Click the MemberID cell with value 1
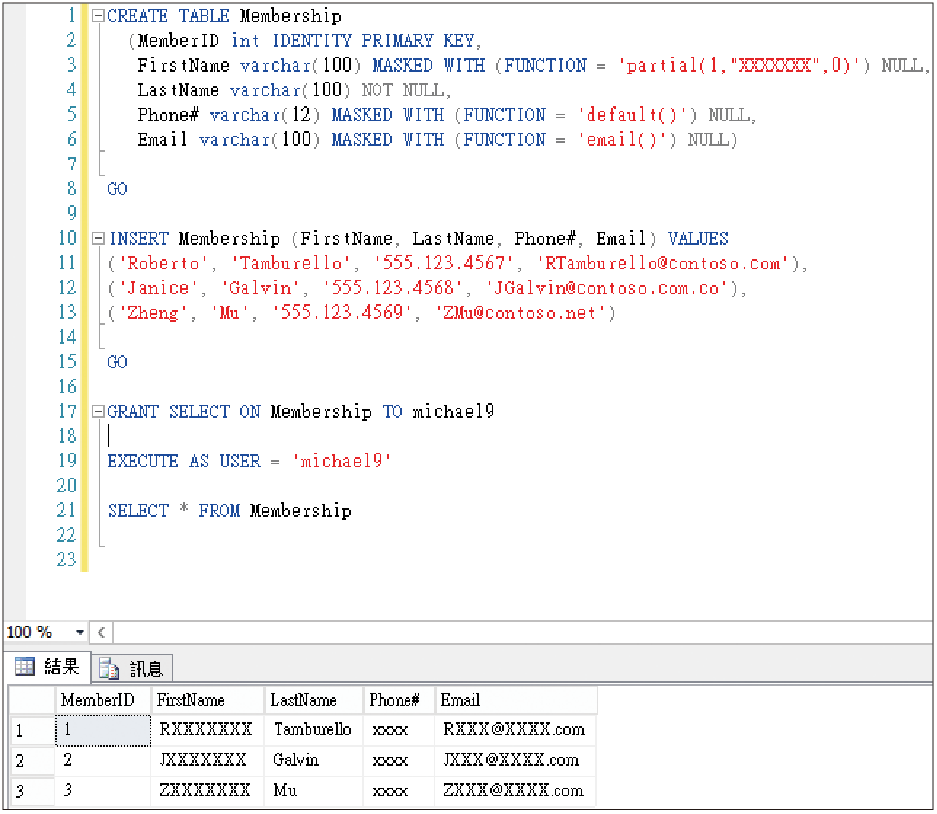This screenshot has height=814, width=937. 103,730
